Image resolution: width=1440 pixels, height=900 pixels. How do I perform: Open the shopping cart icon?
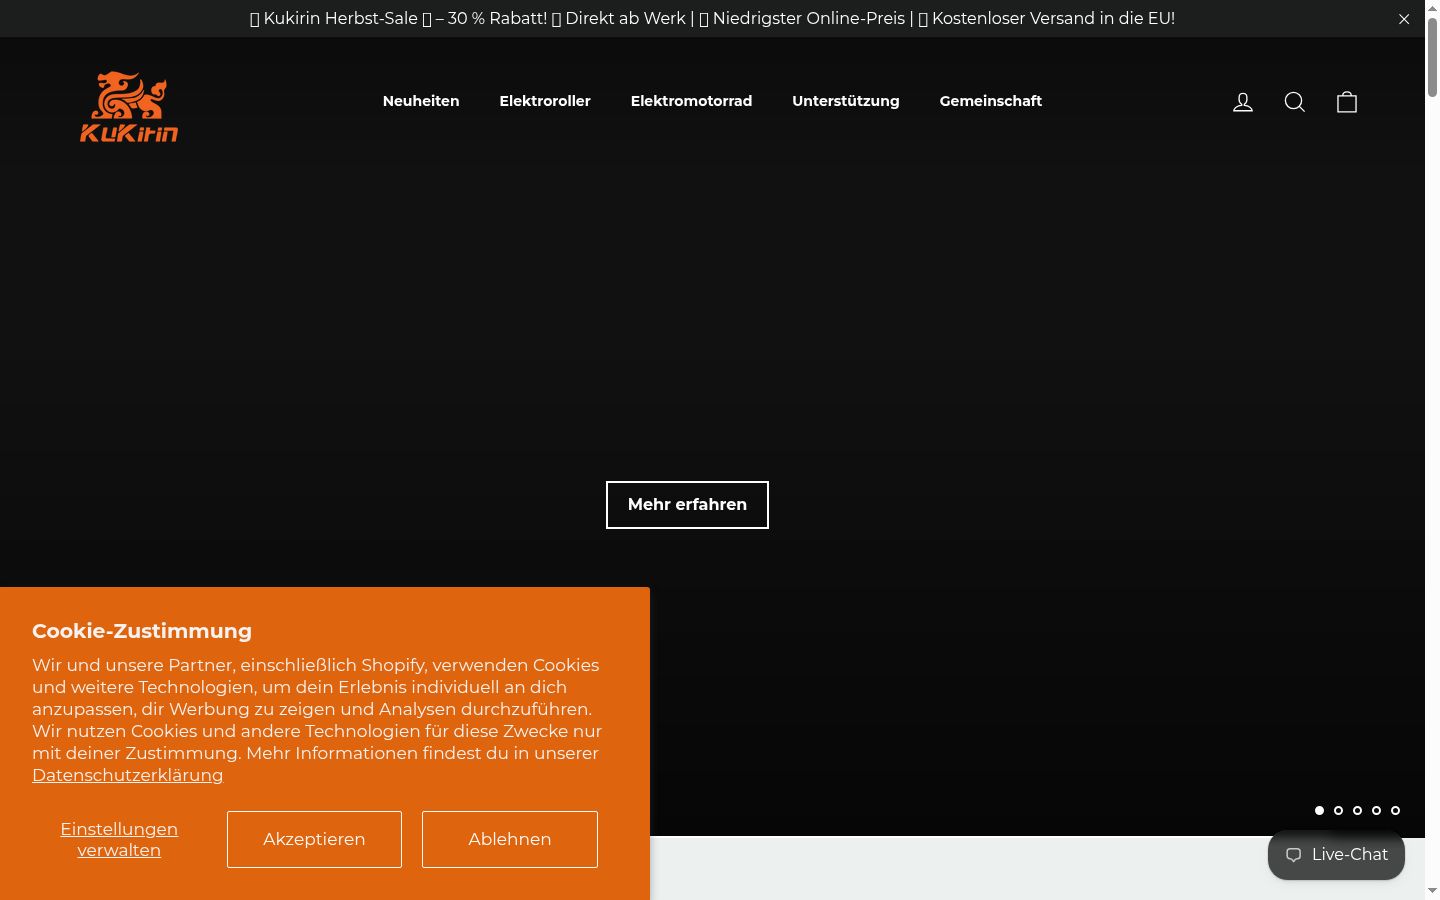[1347, 102]
